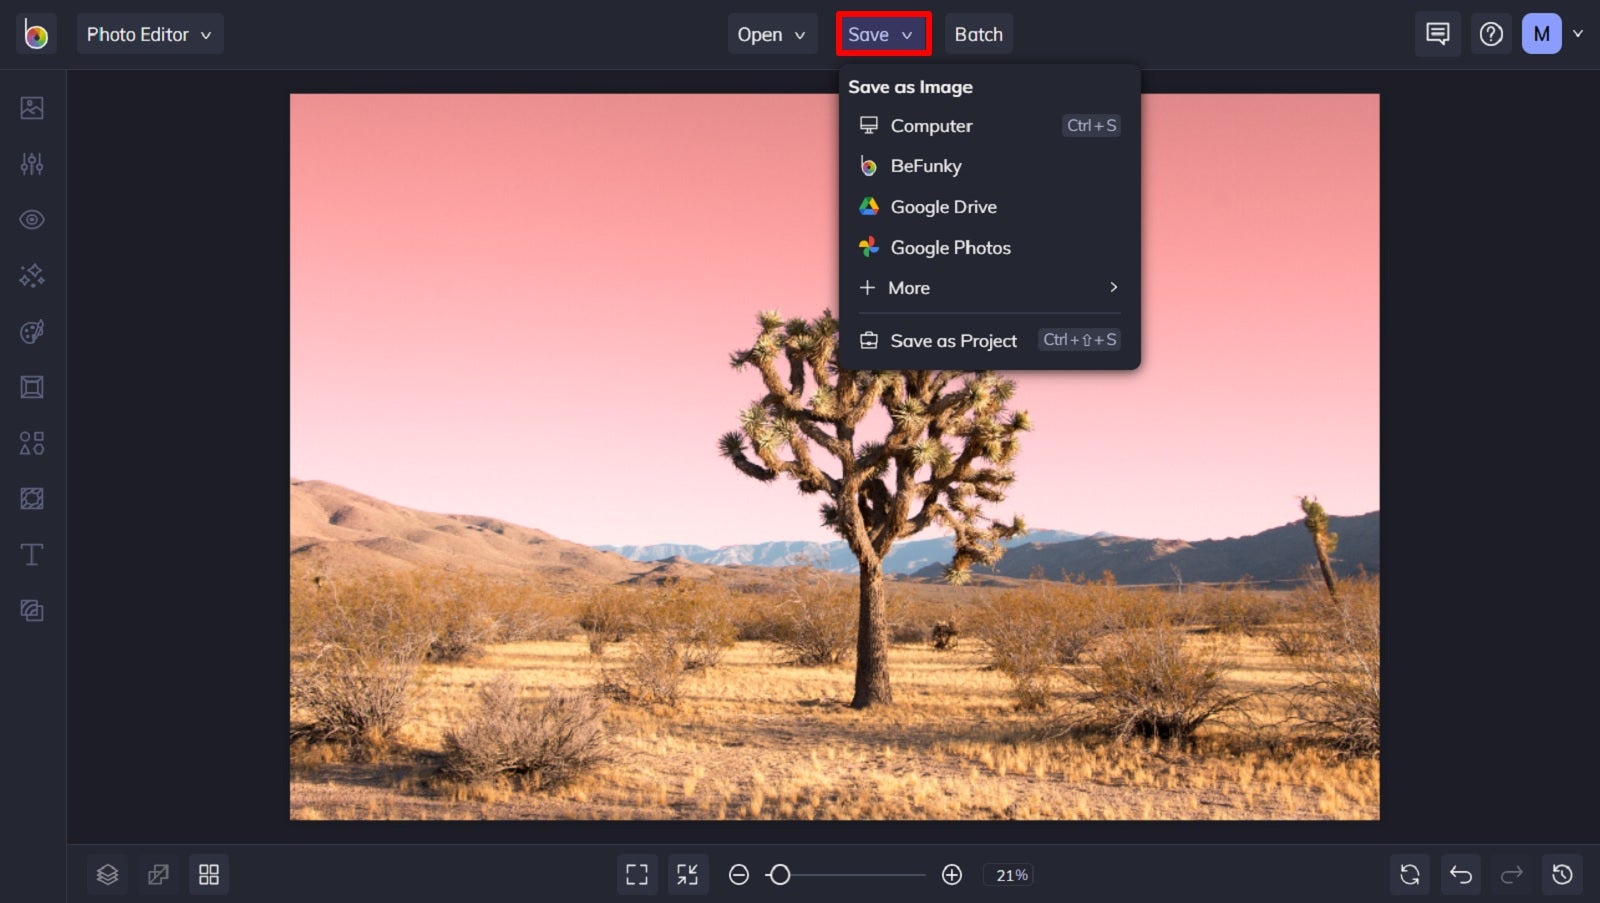Open the Artsy palette tools
The width and height of the screenshot is (1600, 903).
31,331
